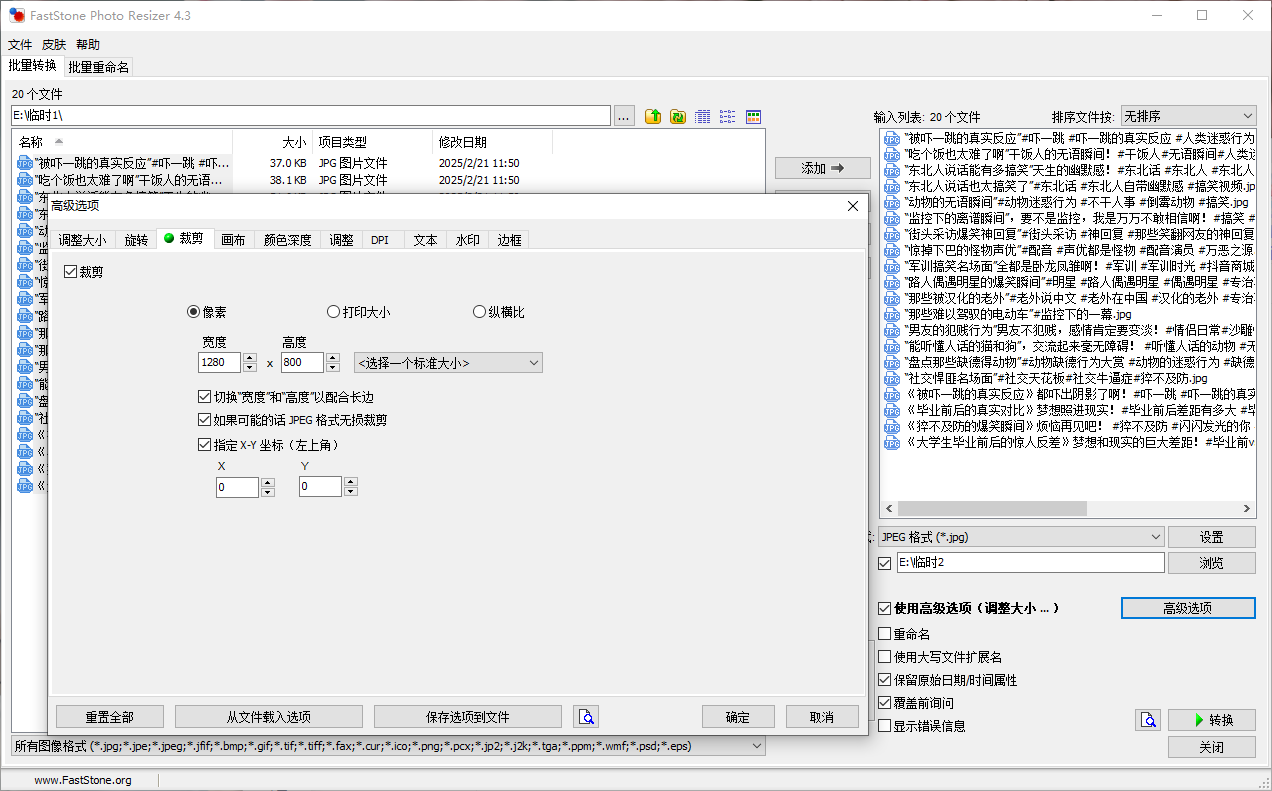The width and height of the screenshot is (1272, 791).
Task: Switch file list to list view icon
Action: [x=728, y=117]
